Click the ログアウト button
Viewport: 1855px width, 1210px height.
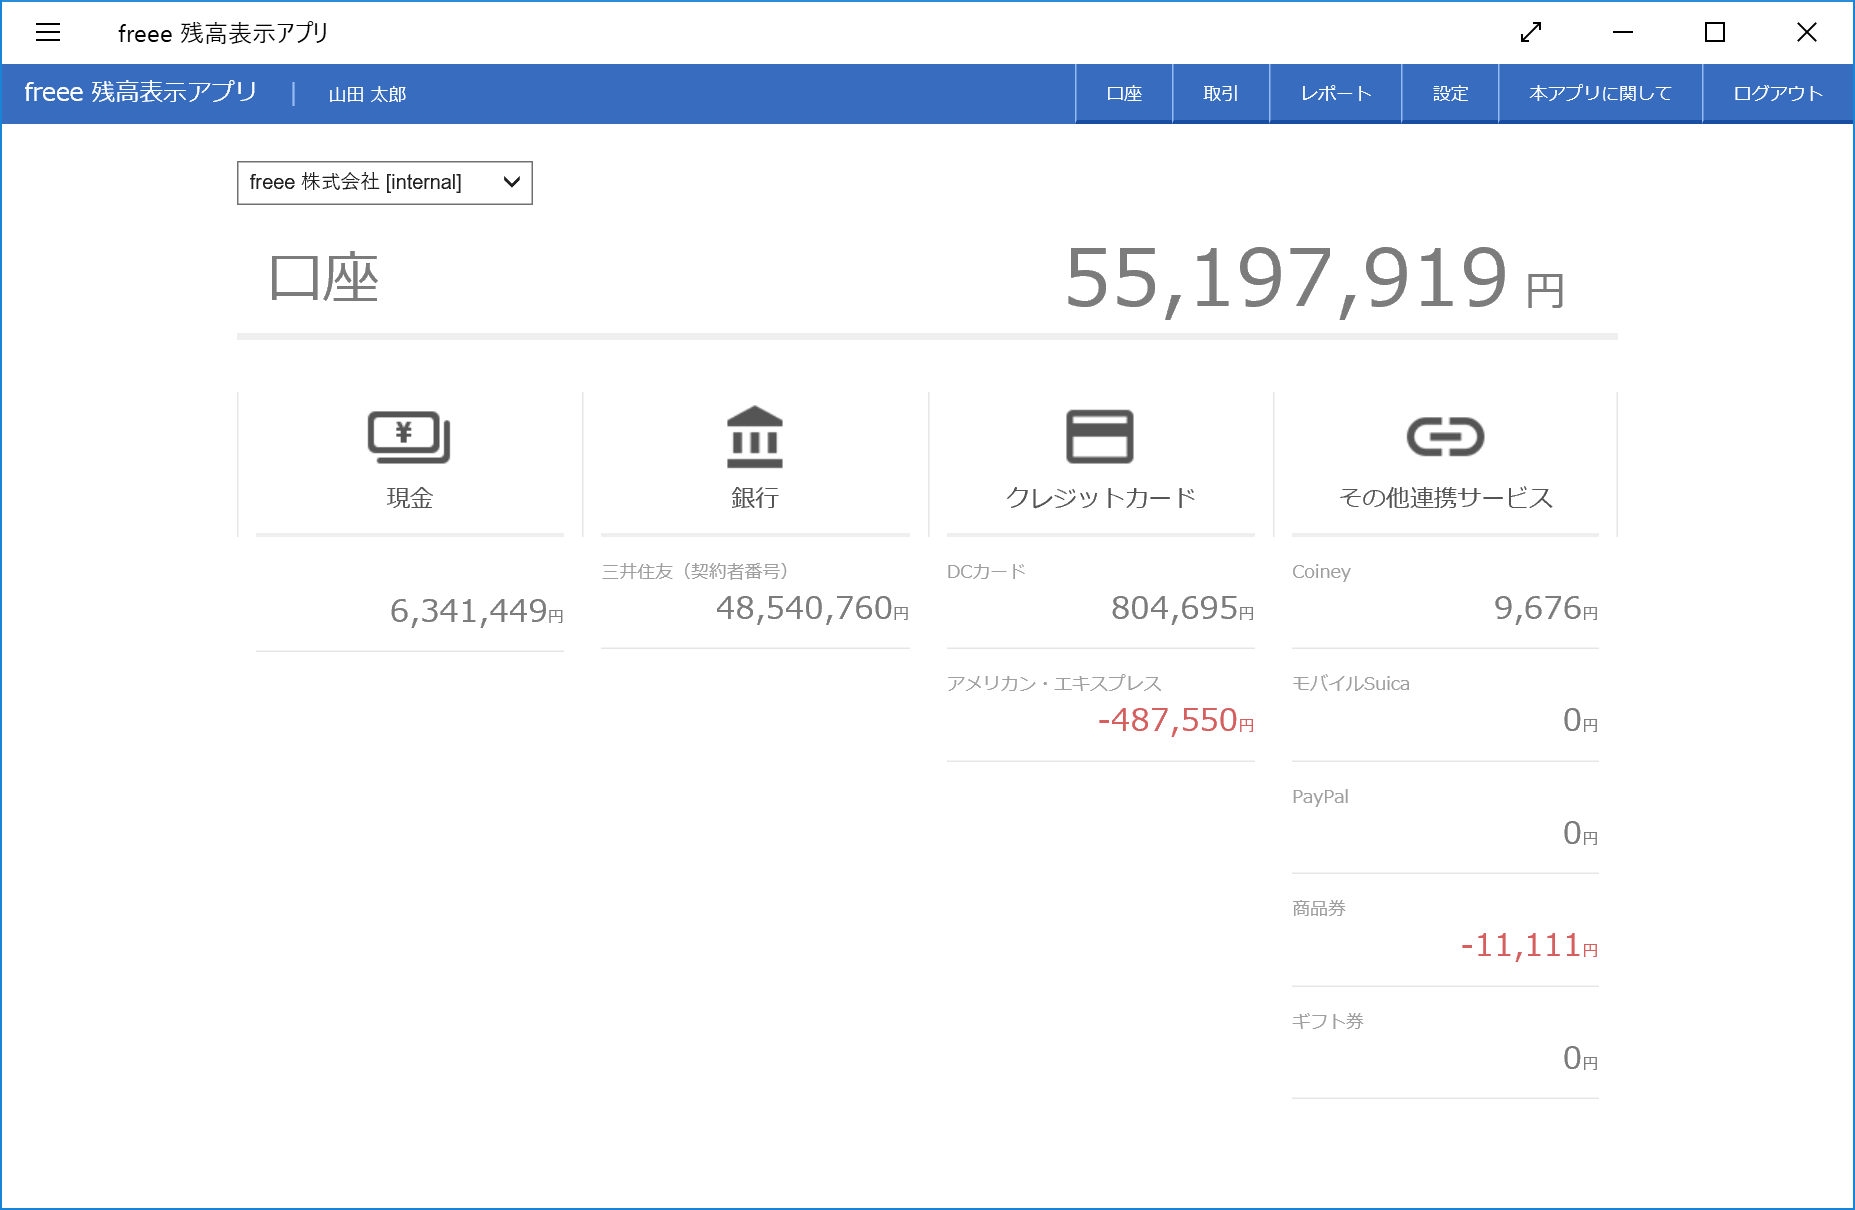coord(1778,94)
